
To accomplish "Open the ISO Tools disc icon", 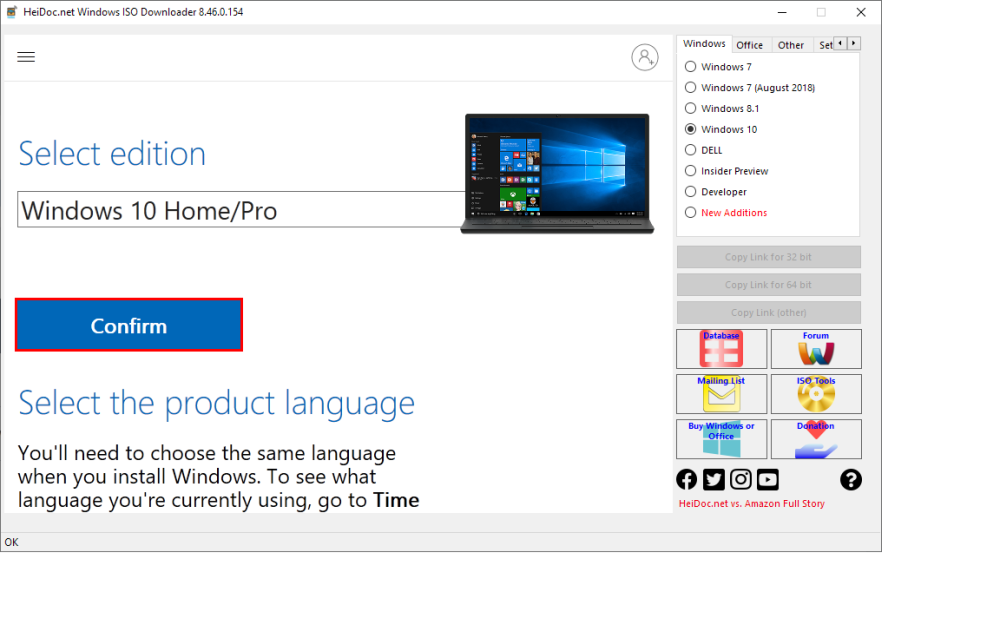I will [x=816, y=393].
